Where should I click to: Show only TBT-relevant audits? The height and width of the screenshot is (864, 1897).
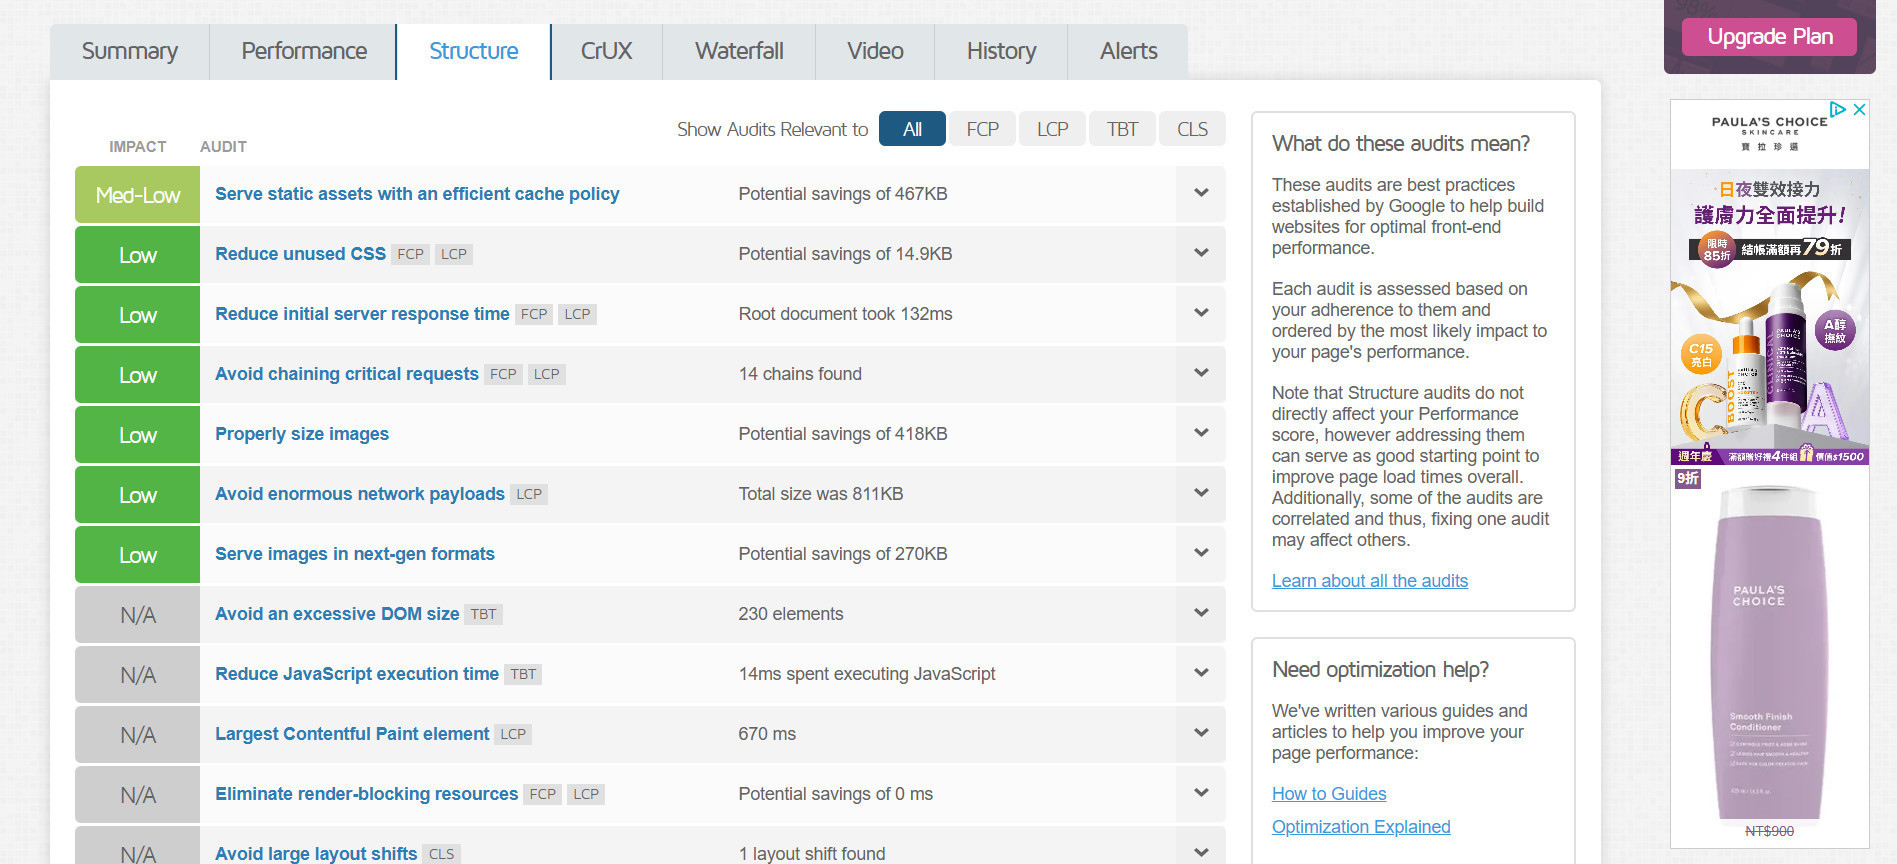1122,129
